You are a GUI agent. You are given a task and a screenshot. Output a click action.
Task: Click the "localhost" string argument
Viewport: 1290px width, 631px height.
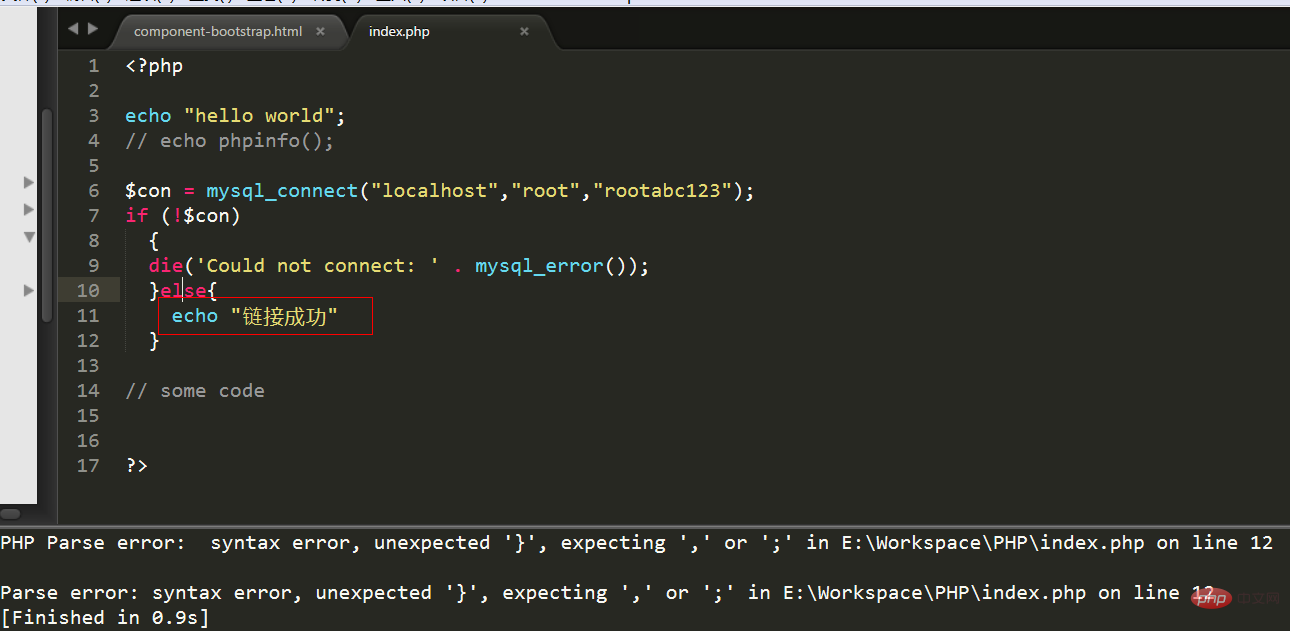(x=434, y=191)
